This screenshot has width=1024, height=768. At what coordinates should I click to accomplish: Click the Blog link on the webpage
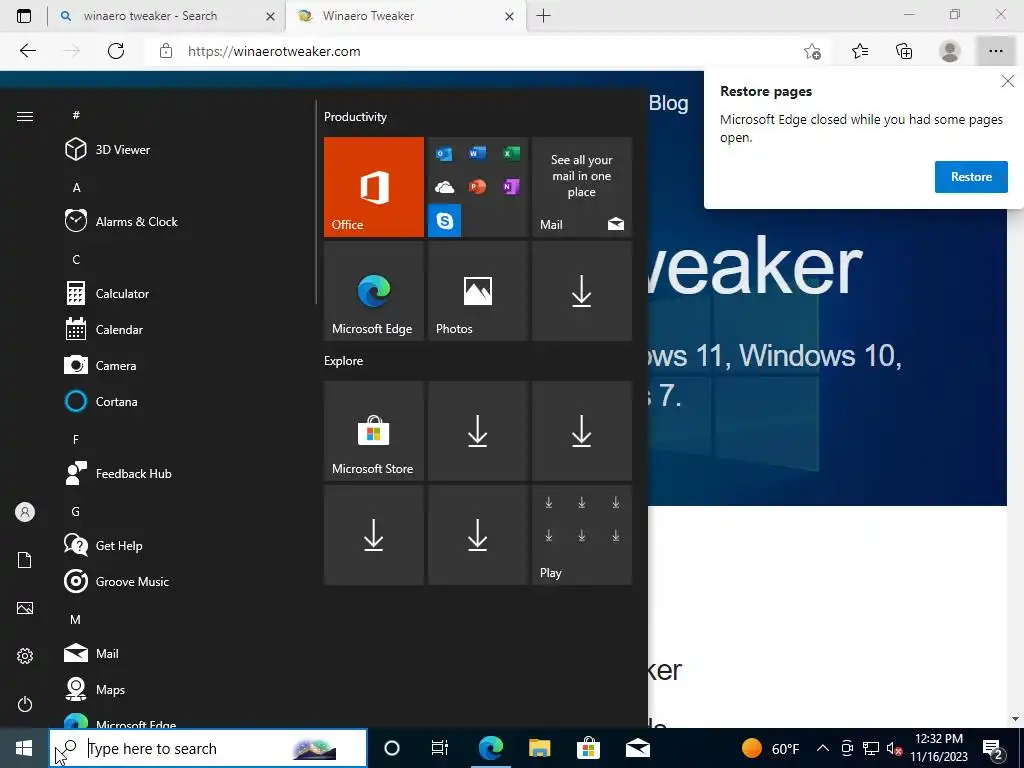(668, 103)
